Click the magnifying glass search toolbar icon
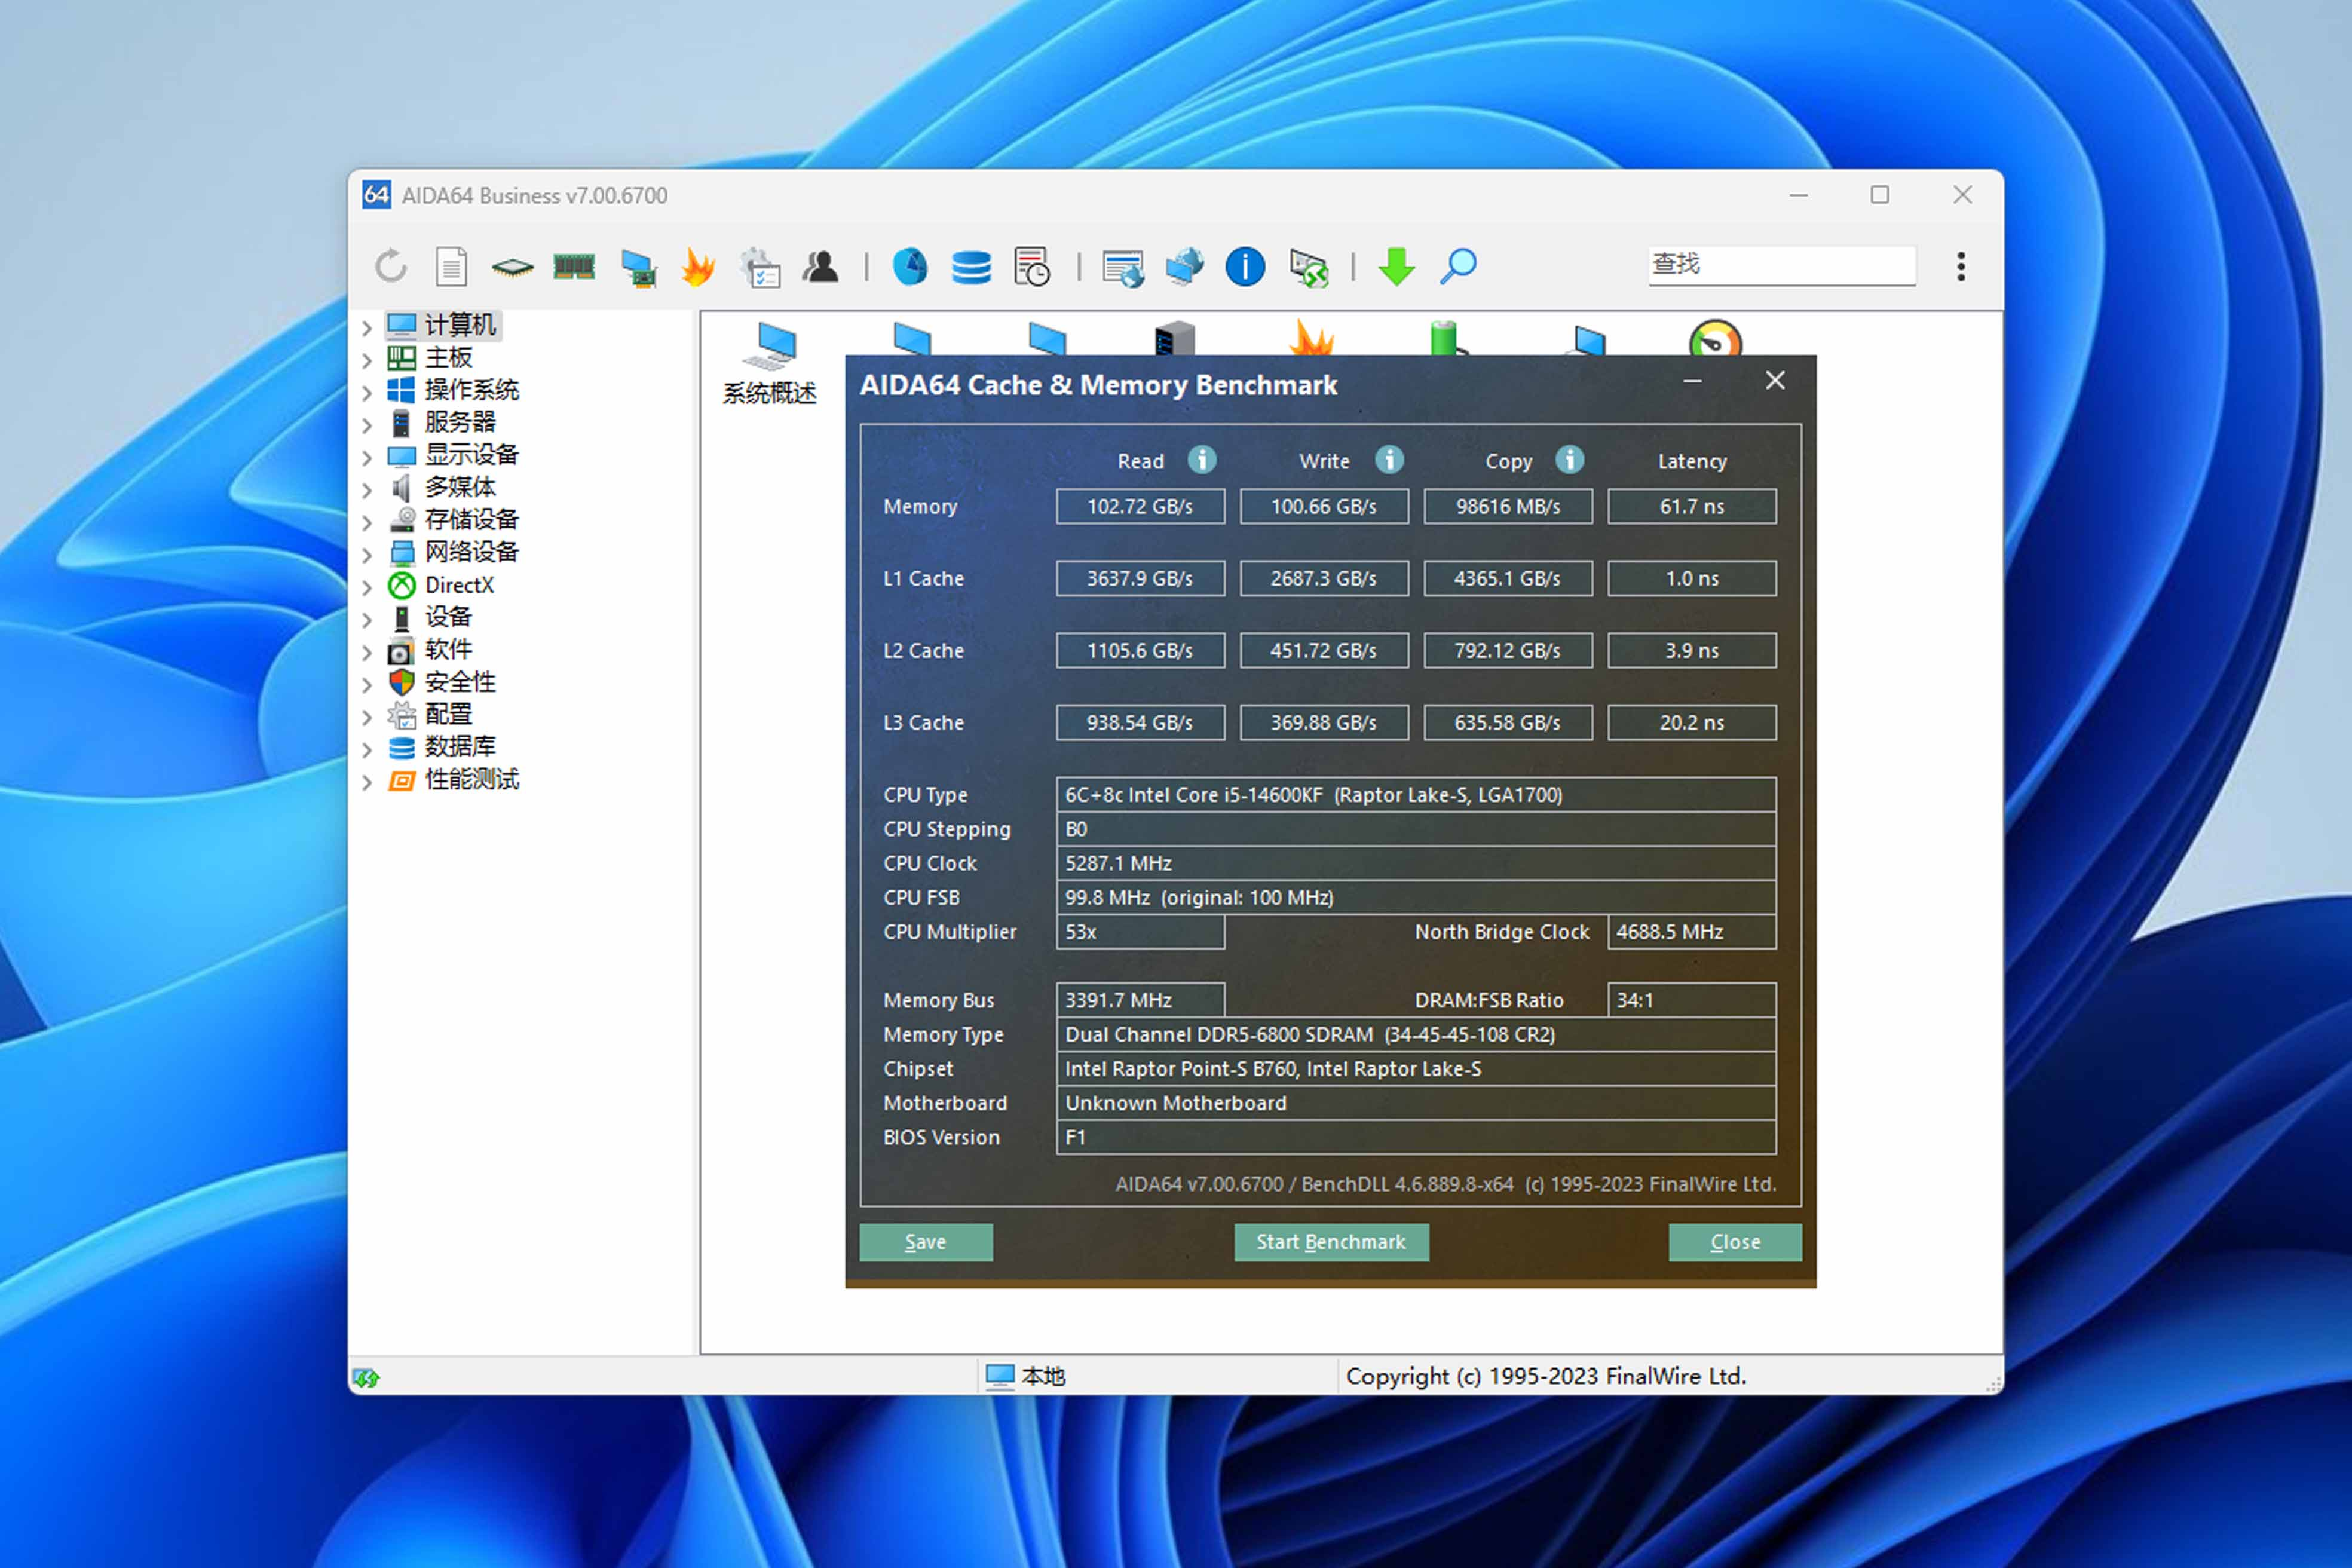Screen dimensions: 2352x1568 point(1458,267)
